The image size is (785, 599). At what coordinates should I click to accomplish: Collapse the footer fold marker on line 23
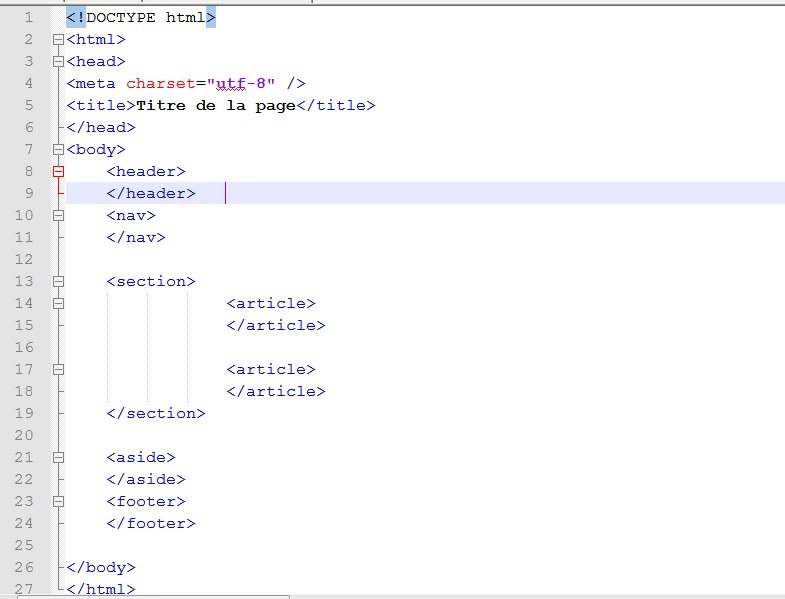[58, 501]
